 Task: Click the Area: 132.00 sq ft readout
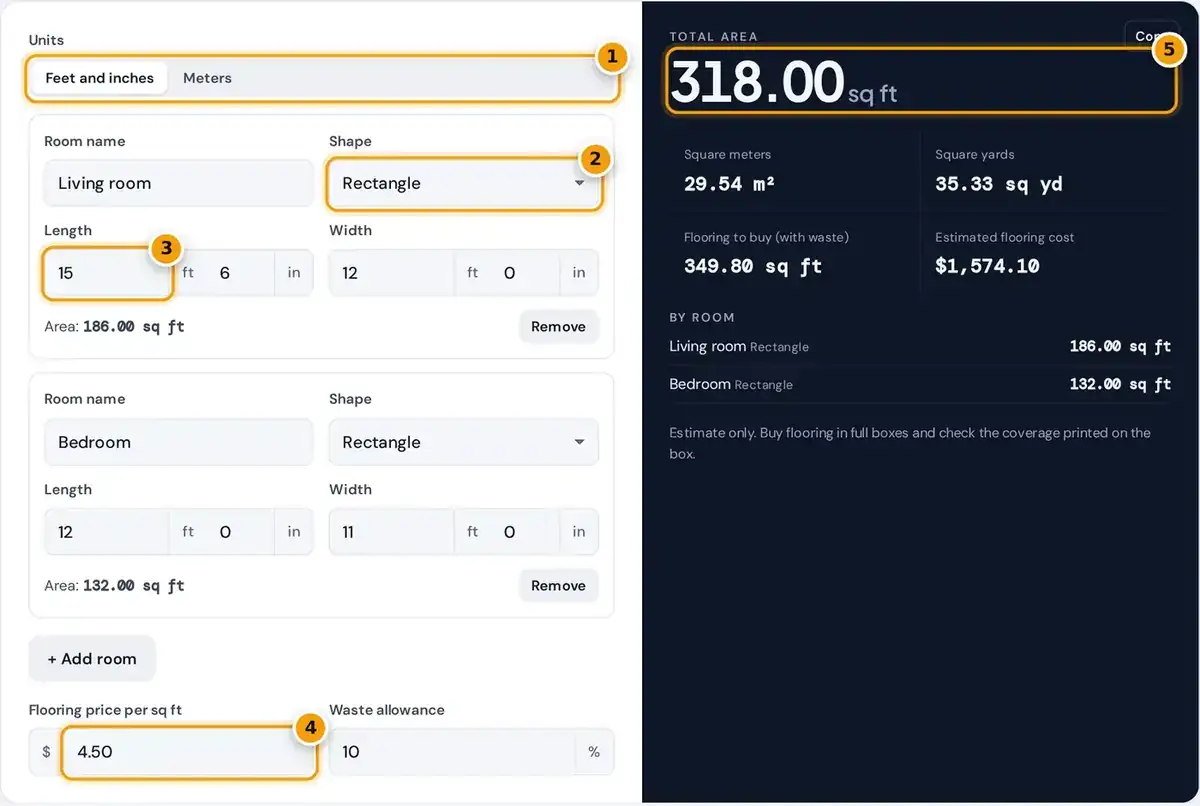point(115,586)
